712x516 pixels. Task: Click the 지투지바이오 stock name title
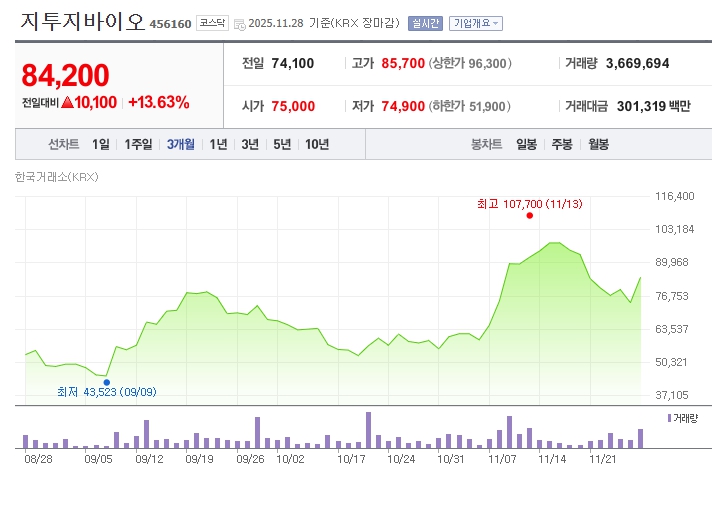click(x=83, y=21)
